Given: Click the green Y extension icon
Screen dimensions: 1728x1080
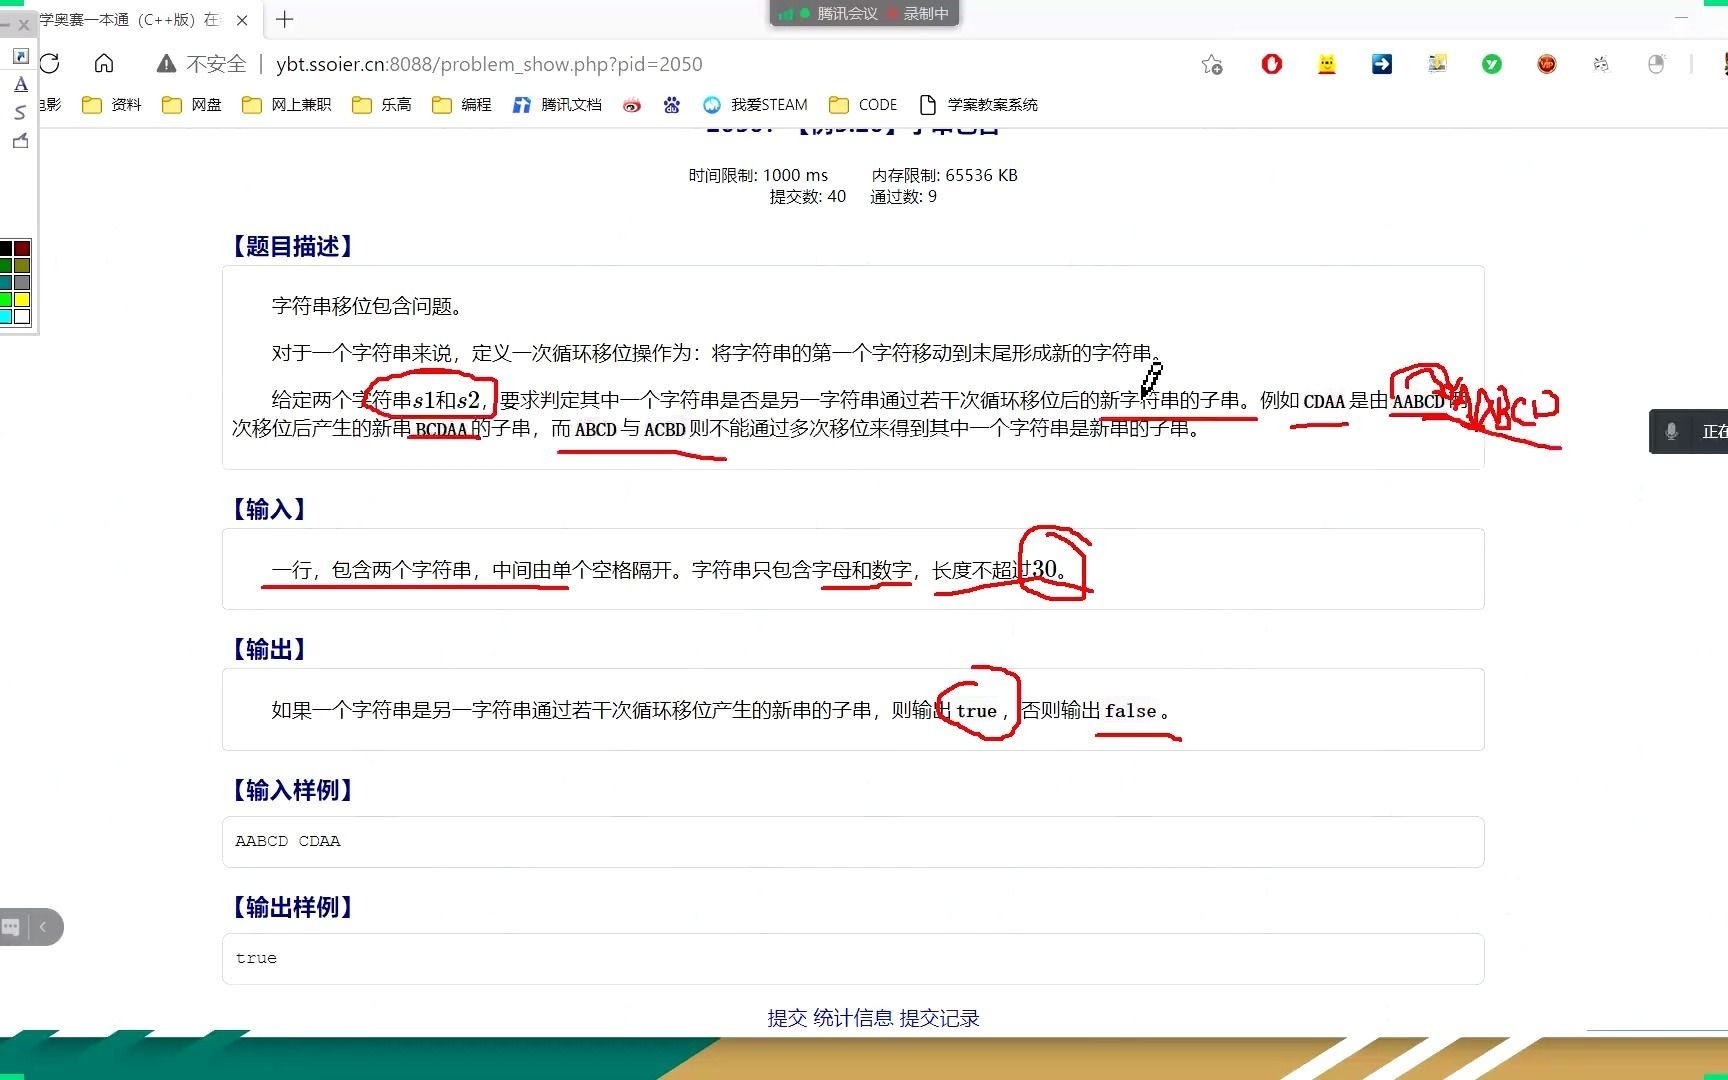Looking at the screenshot, I should 1492,64.
